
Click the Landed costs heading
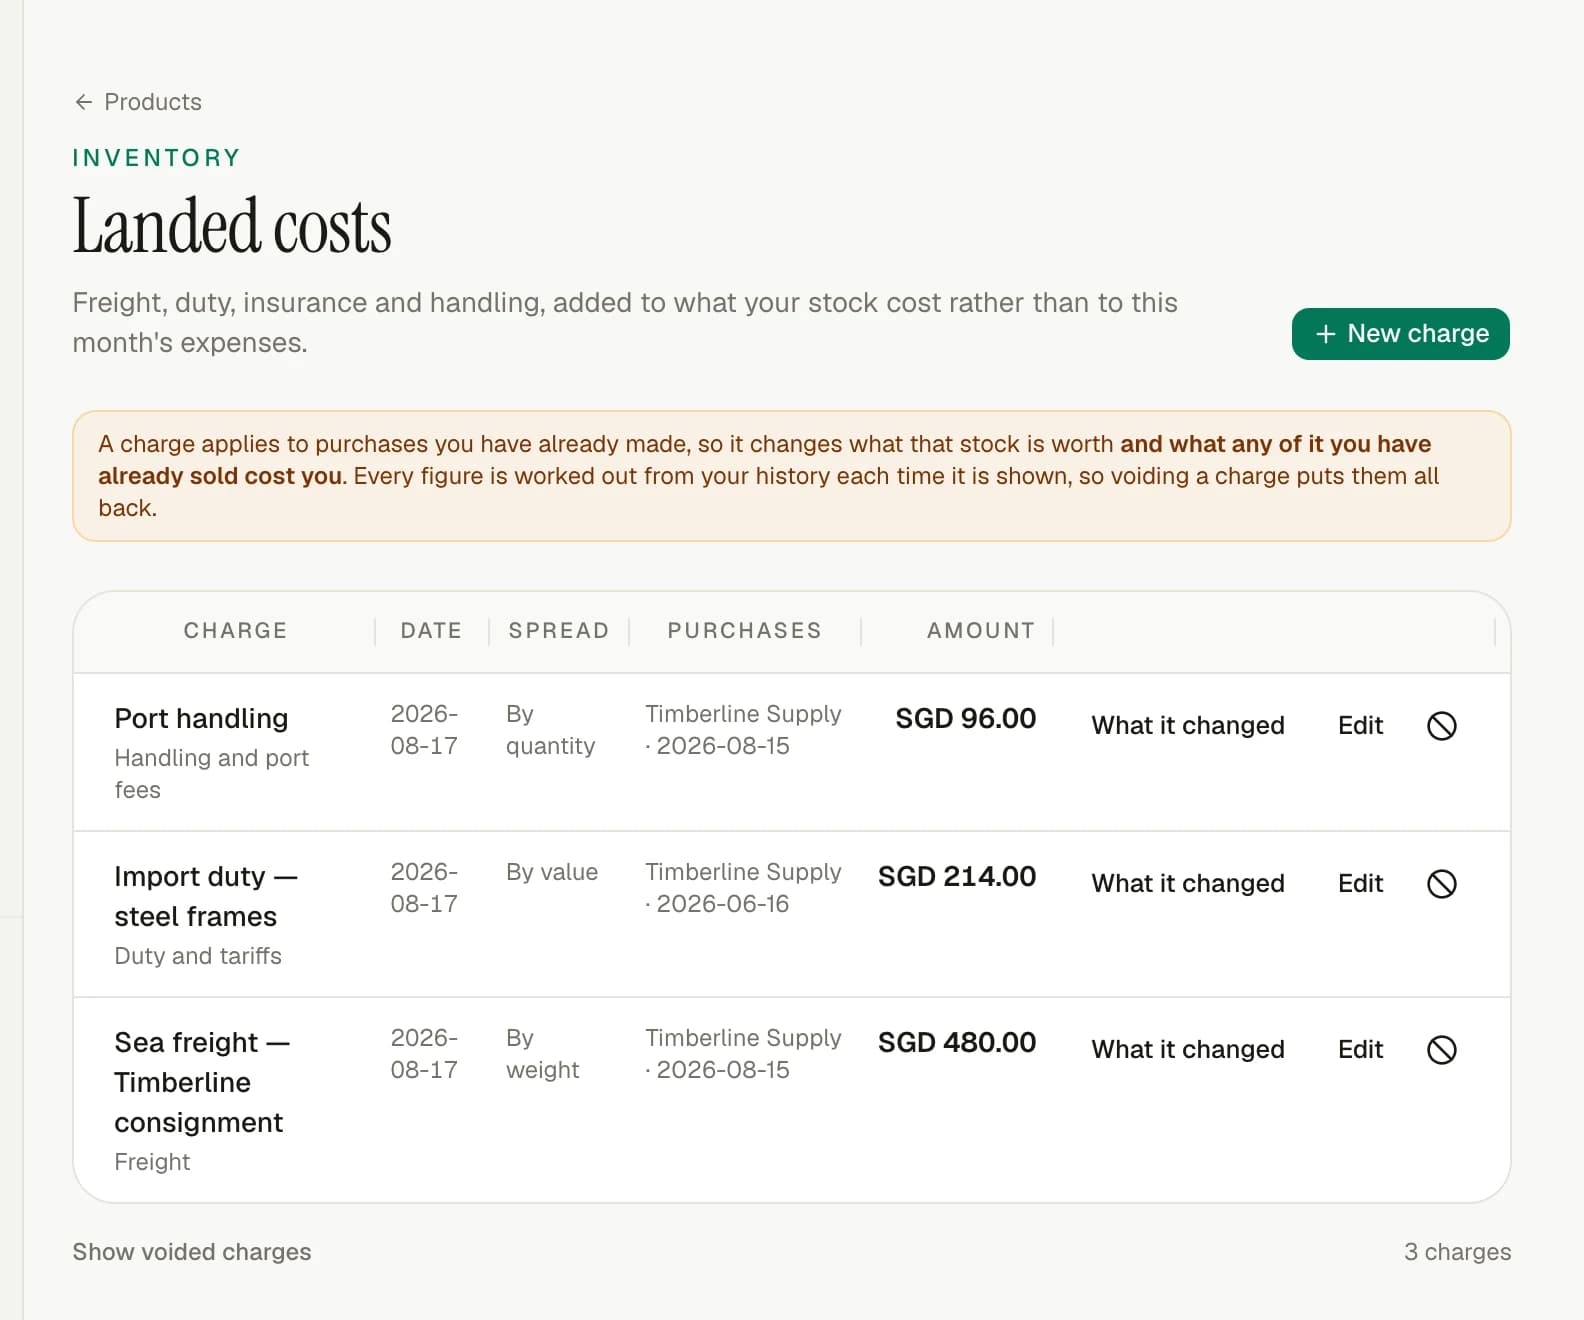pyautogui.click(x=232, y=226)
